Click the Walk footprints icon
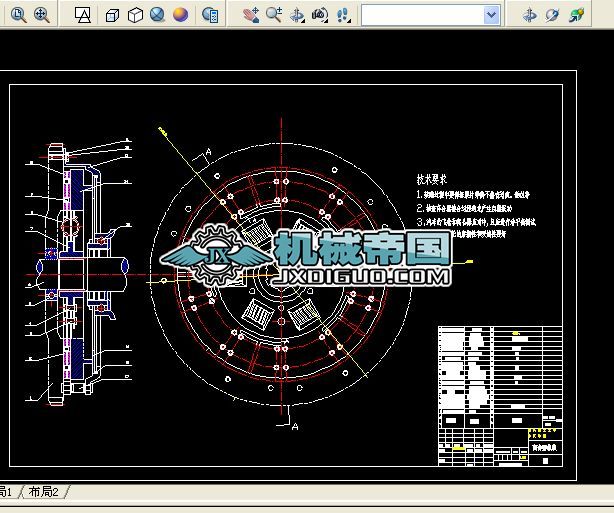 (343, 15)
